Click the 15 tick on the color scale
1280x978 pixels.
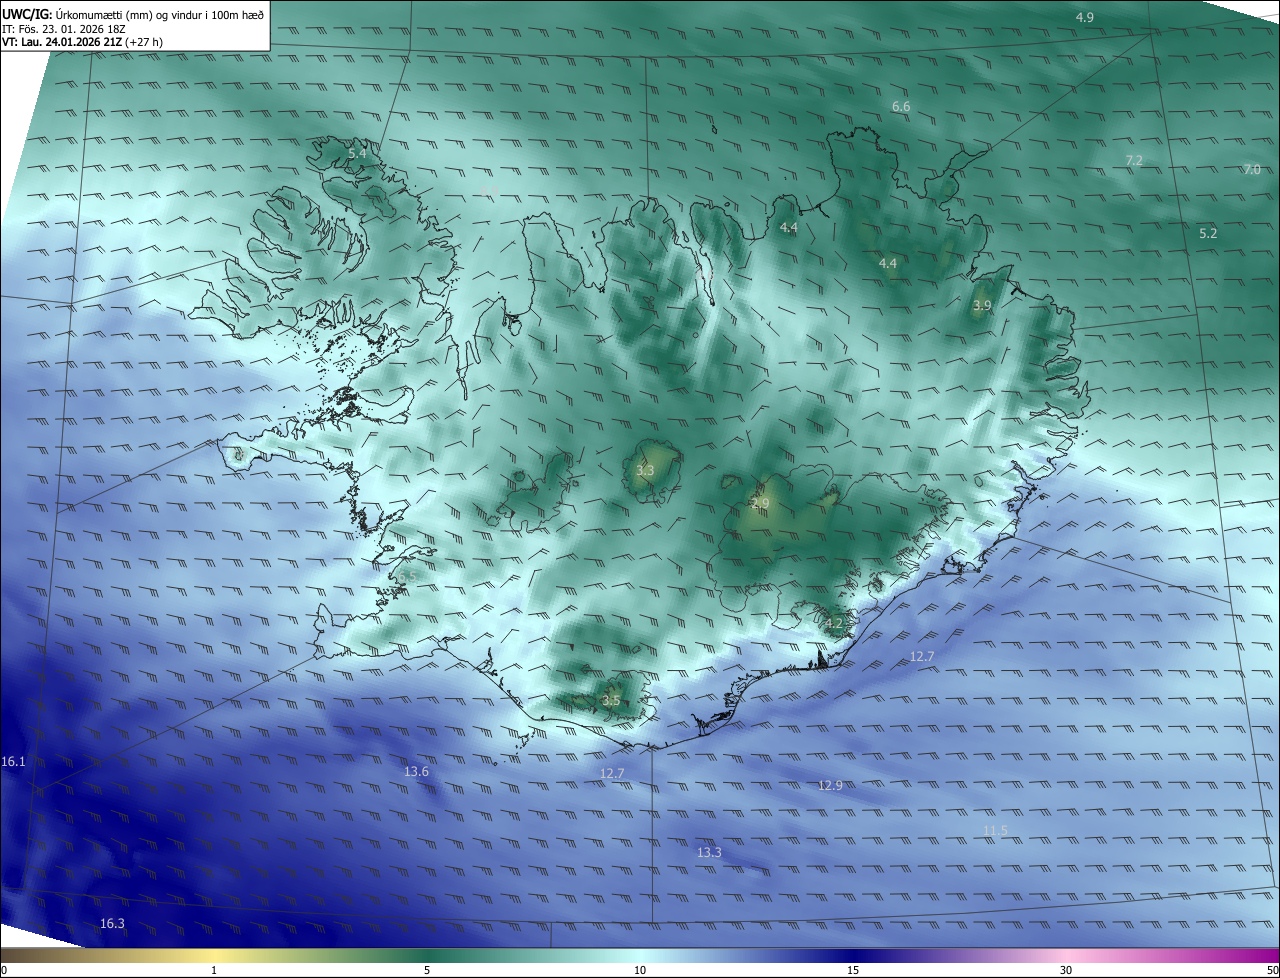click(853, 970)
